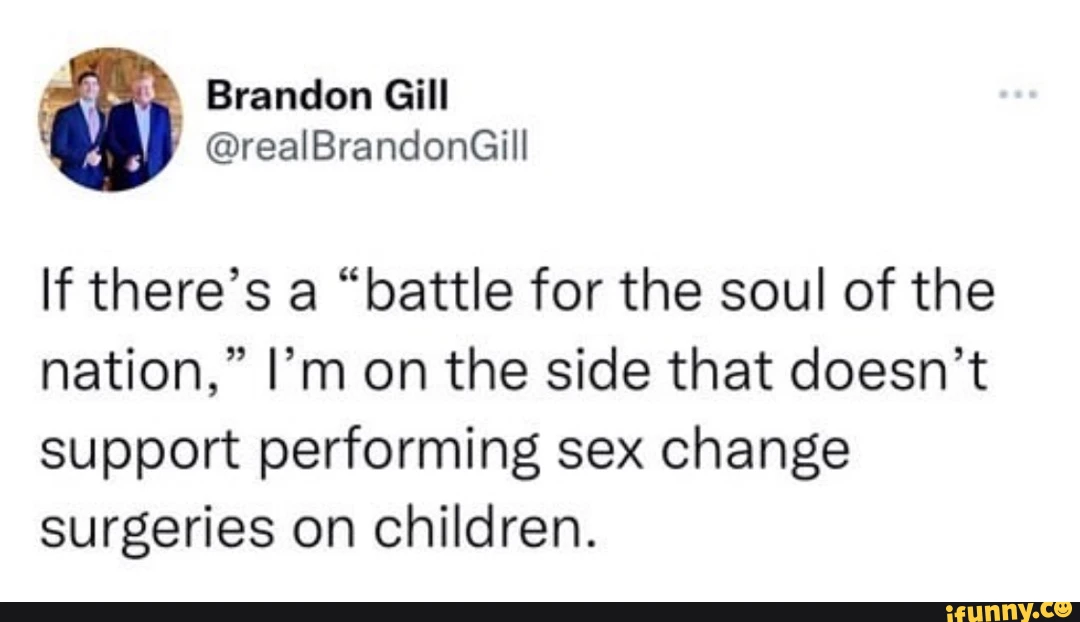This screenshot has height=622, width=1080.
Task: Click the black footer bar
Action: 540,612
